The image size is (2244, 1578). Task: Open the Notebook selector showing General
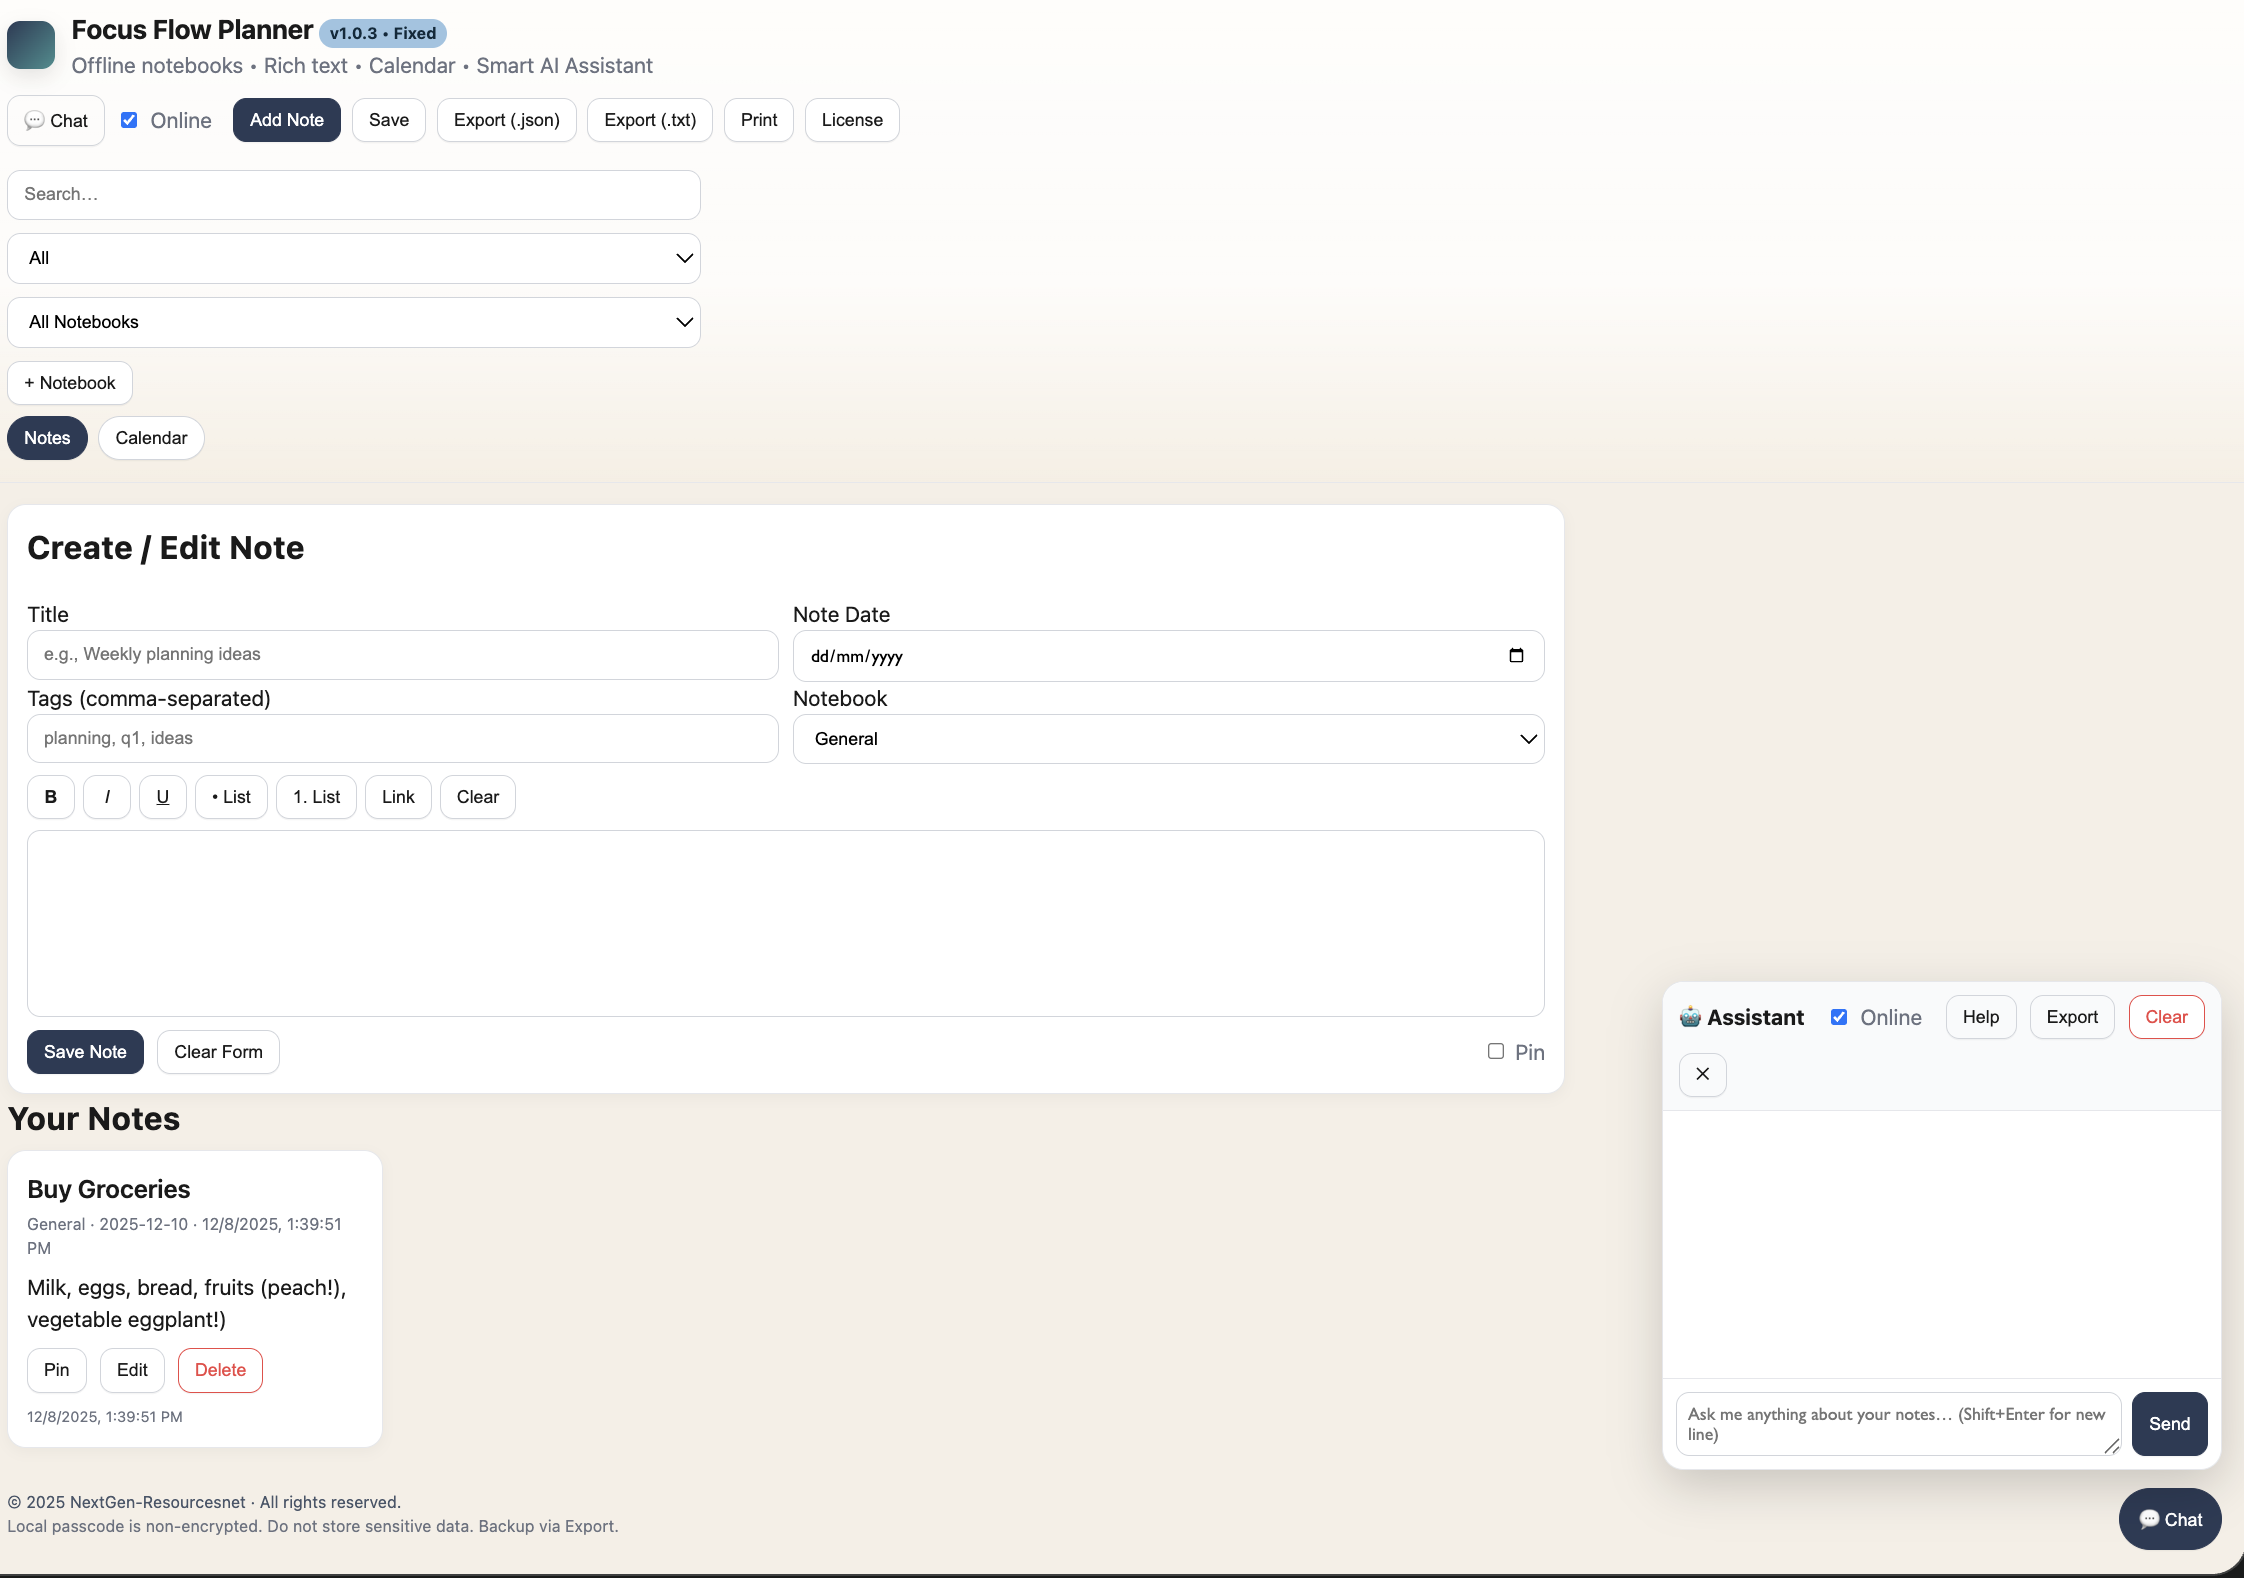click(1167, 739)
